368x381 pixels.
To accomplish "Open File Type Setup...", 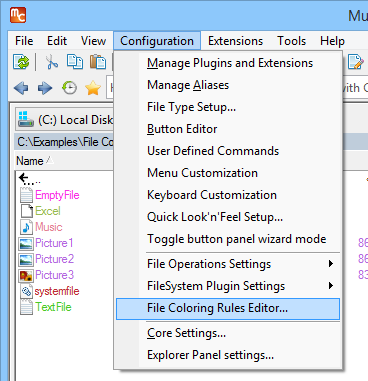I will point(228,107).
